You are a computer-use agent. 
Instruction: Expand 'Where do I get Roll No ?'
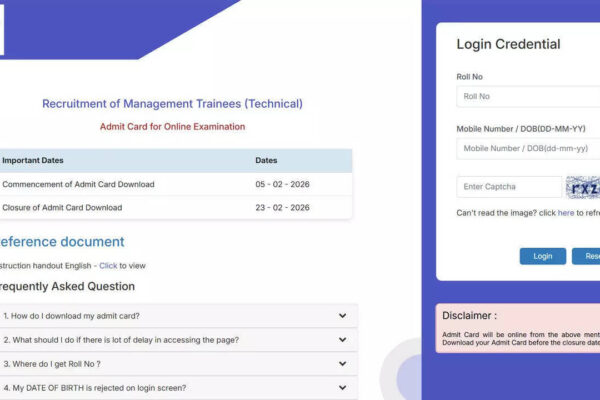tap(178, 364)
